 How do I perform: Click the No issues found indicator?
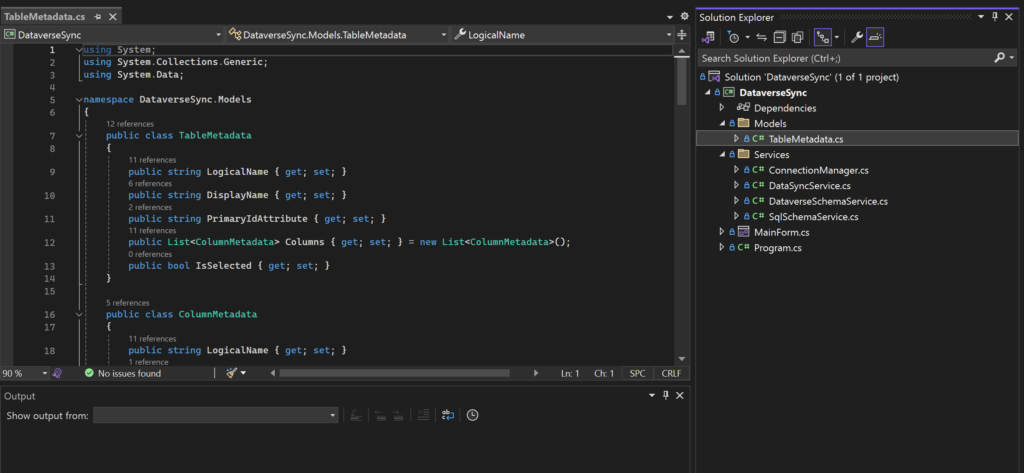point(122,373)
